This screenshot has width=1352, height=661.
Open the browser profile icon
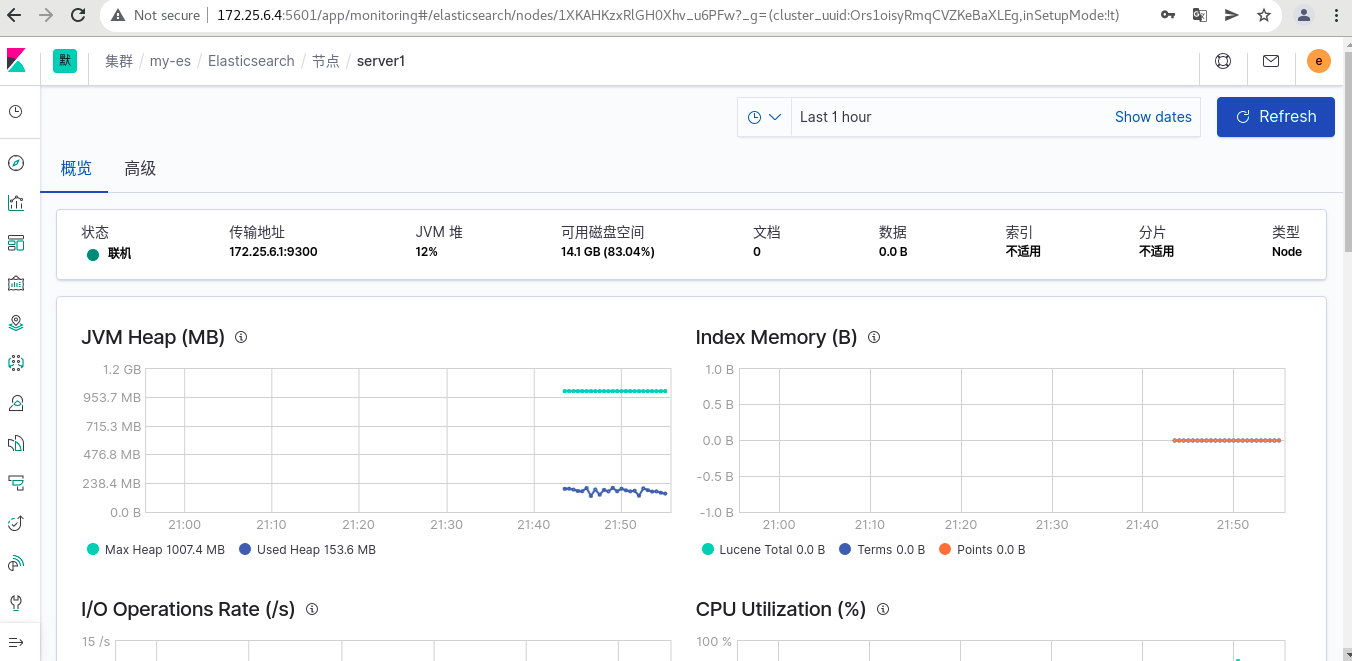coord(1304,15)
